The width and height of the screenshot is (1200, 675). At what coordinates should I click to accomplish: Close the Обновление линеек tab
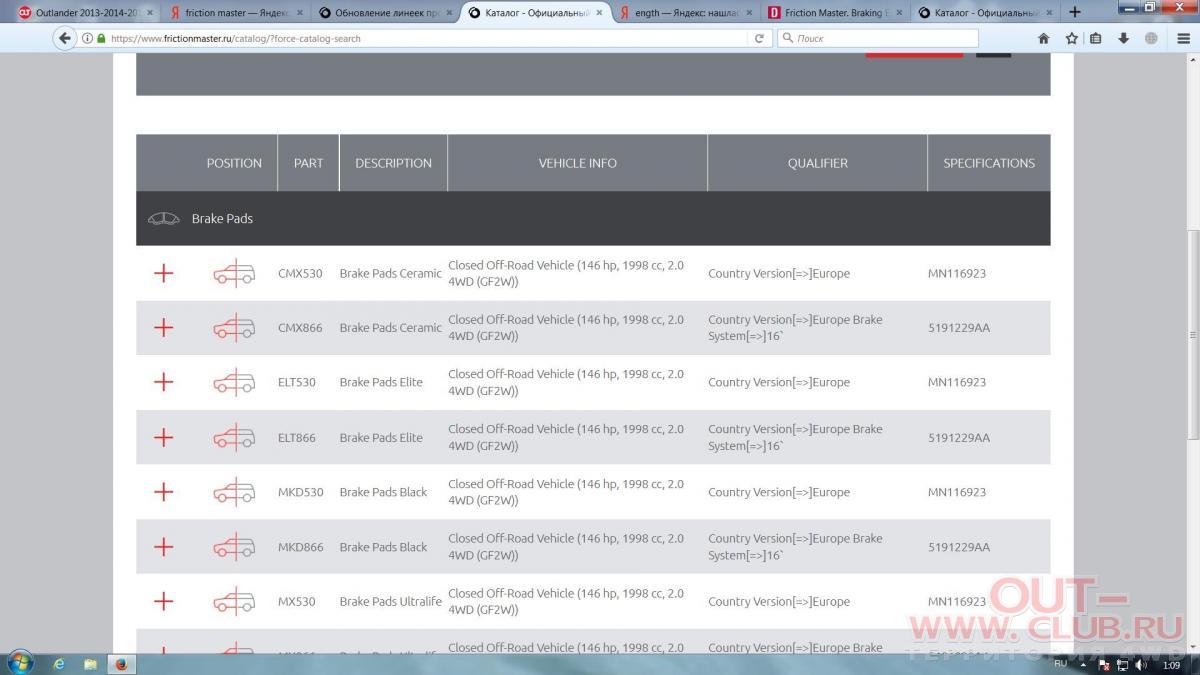[449, 12]
